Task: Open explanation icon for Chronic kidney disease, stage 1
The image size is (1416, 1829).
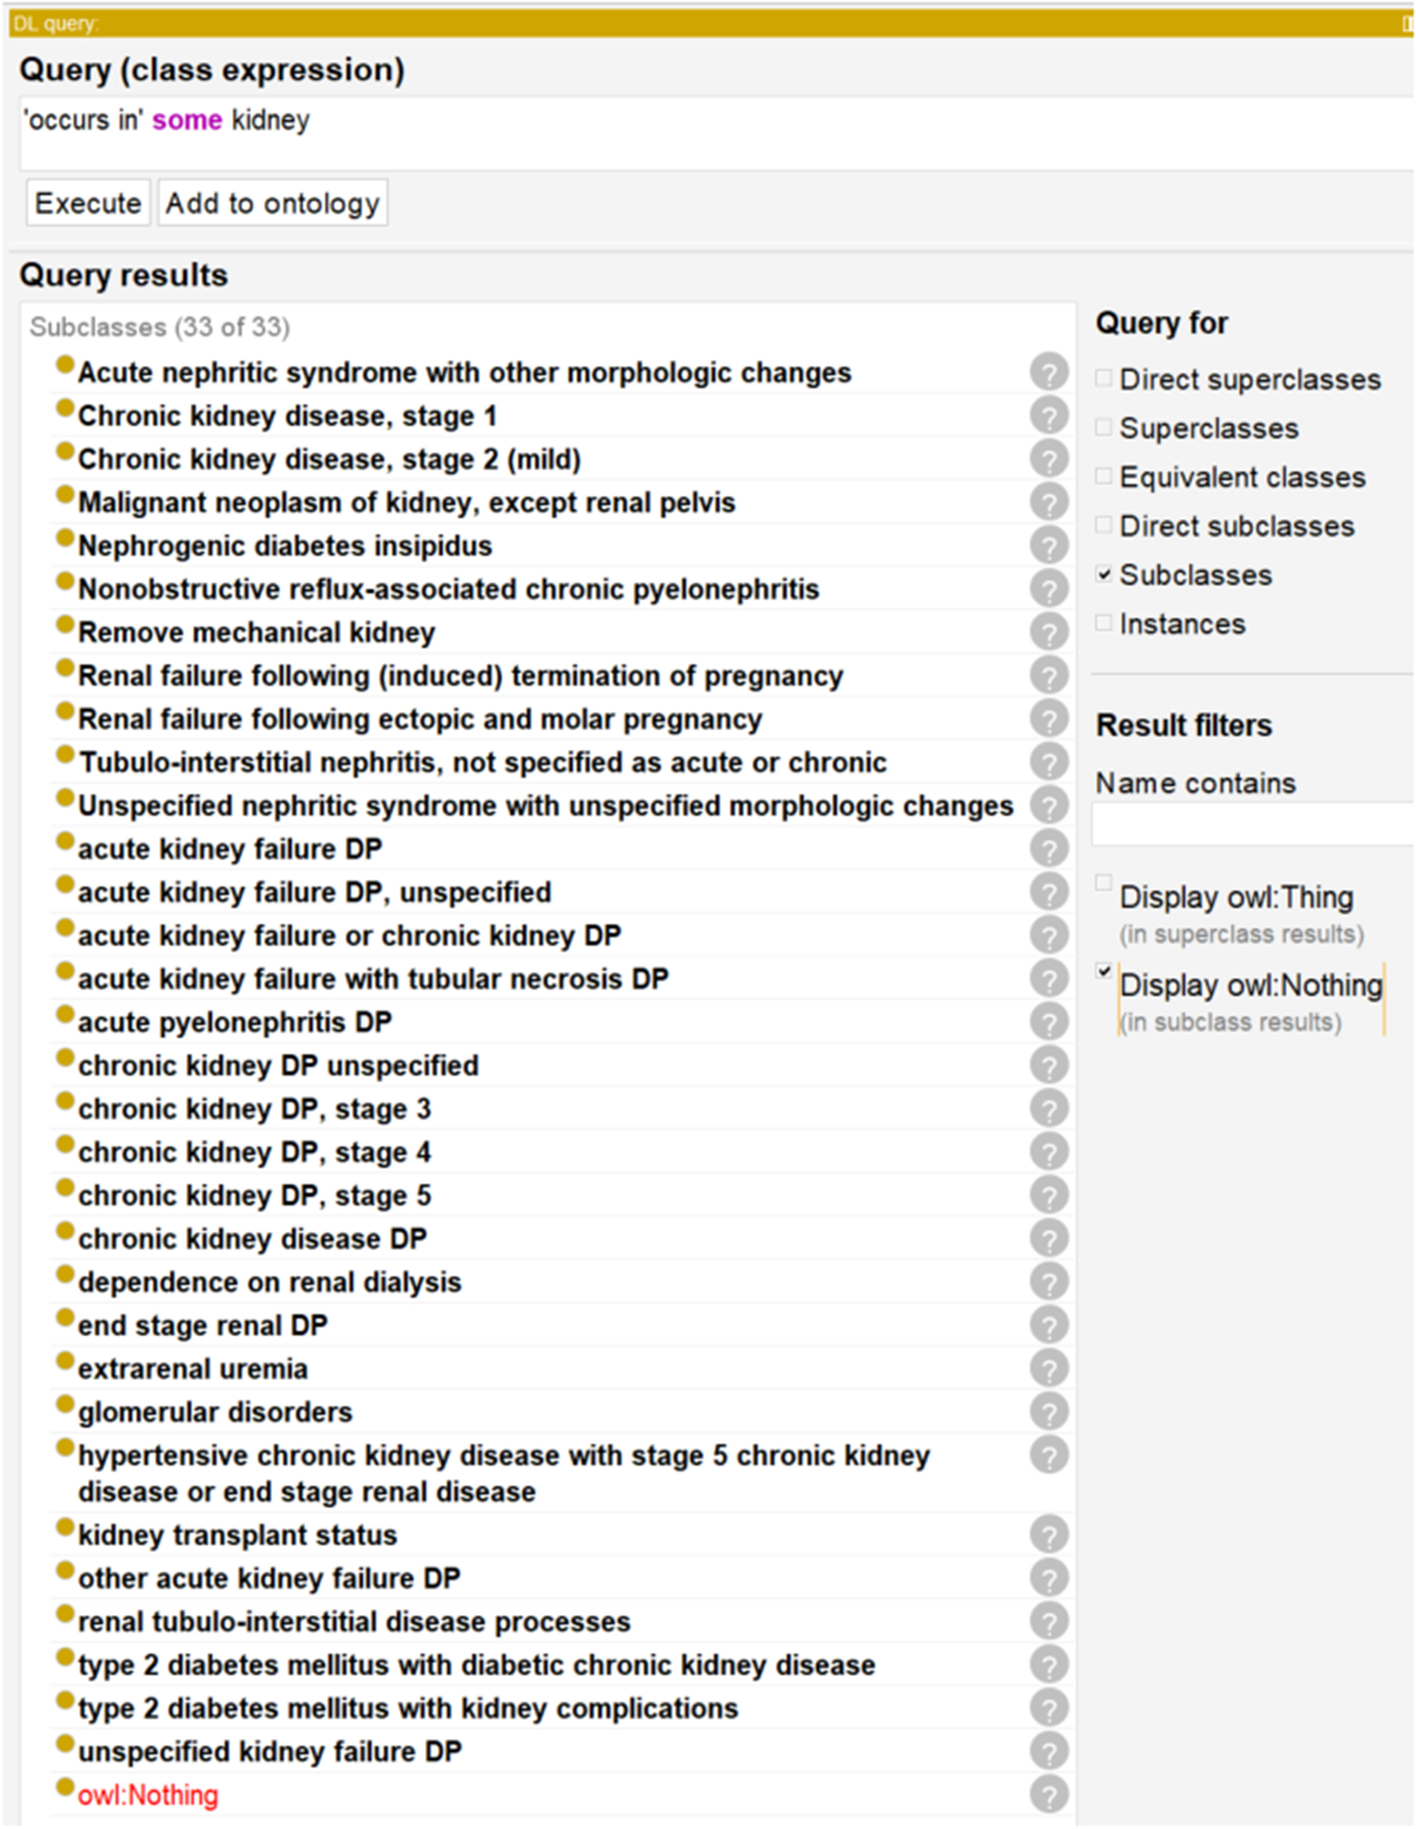Action: pyautogui.click(x=1049, y=415)
